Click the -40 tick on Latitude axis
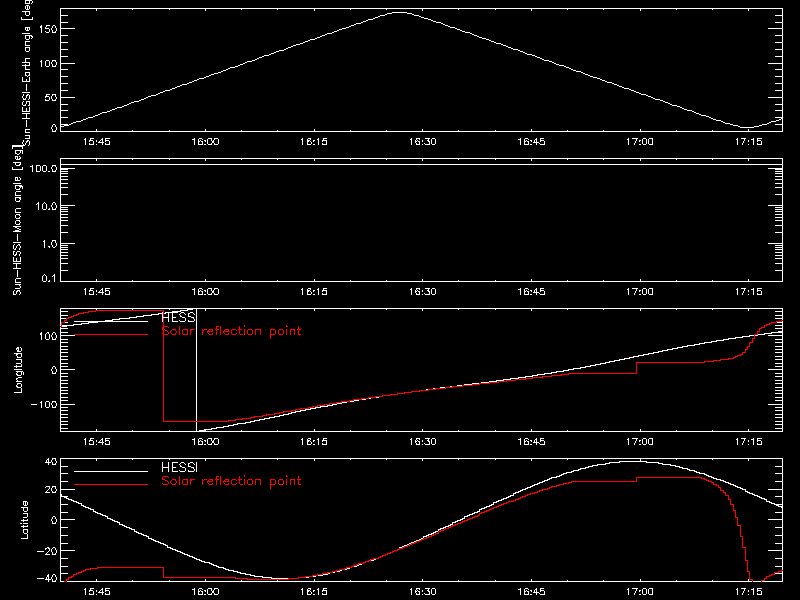The image size is (800, 600). point(47,578)
